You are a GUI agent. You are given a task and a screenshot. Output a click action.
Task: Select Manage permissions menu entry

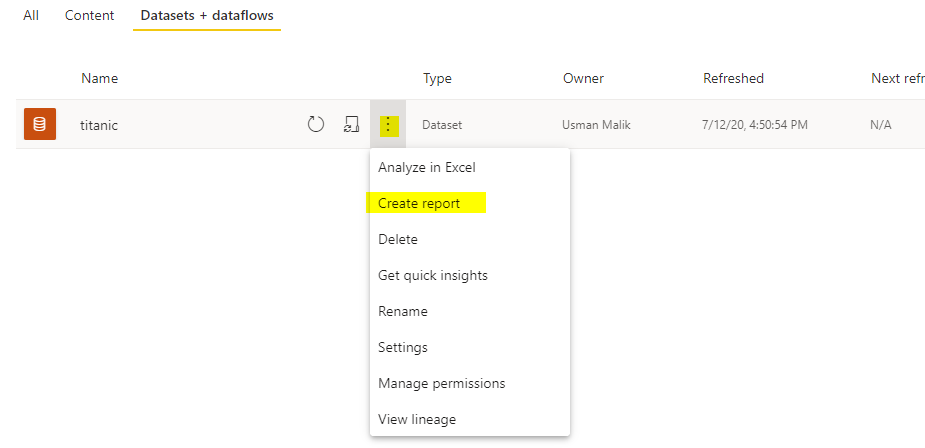point(441,383)
